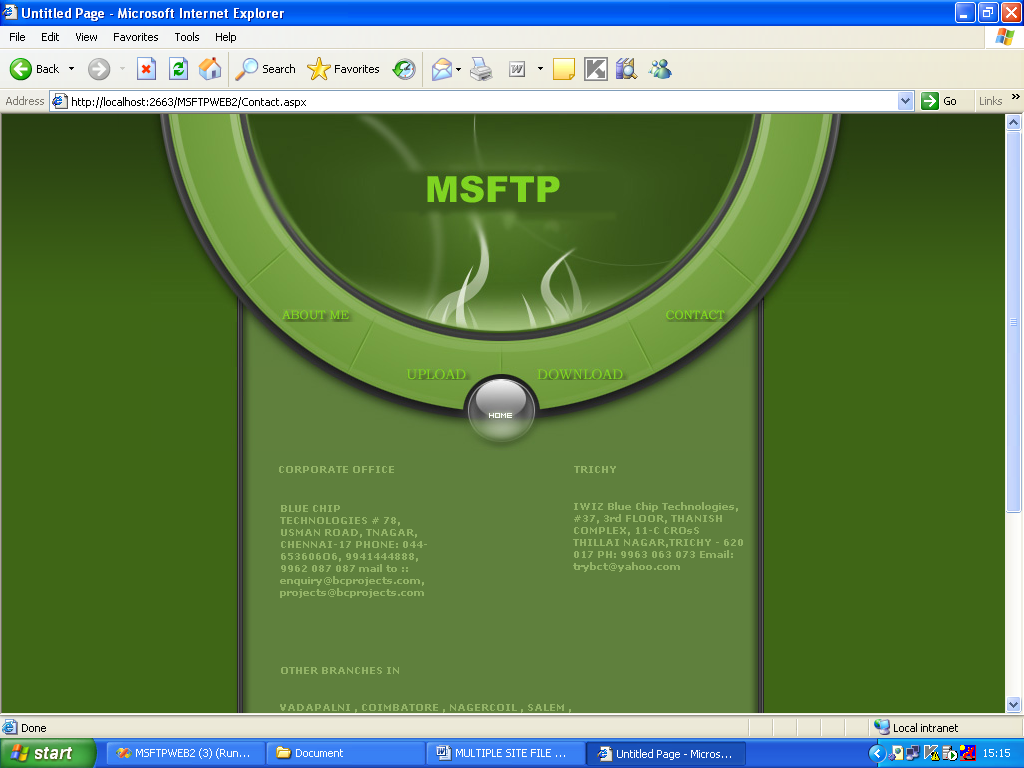Screen dimensions: 1024x768
Task: Open the Tools menu
Action: pyautogui.click(x=187, y=37)
